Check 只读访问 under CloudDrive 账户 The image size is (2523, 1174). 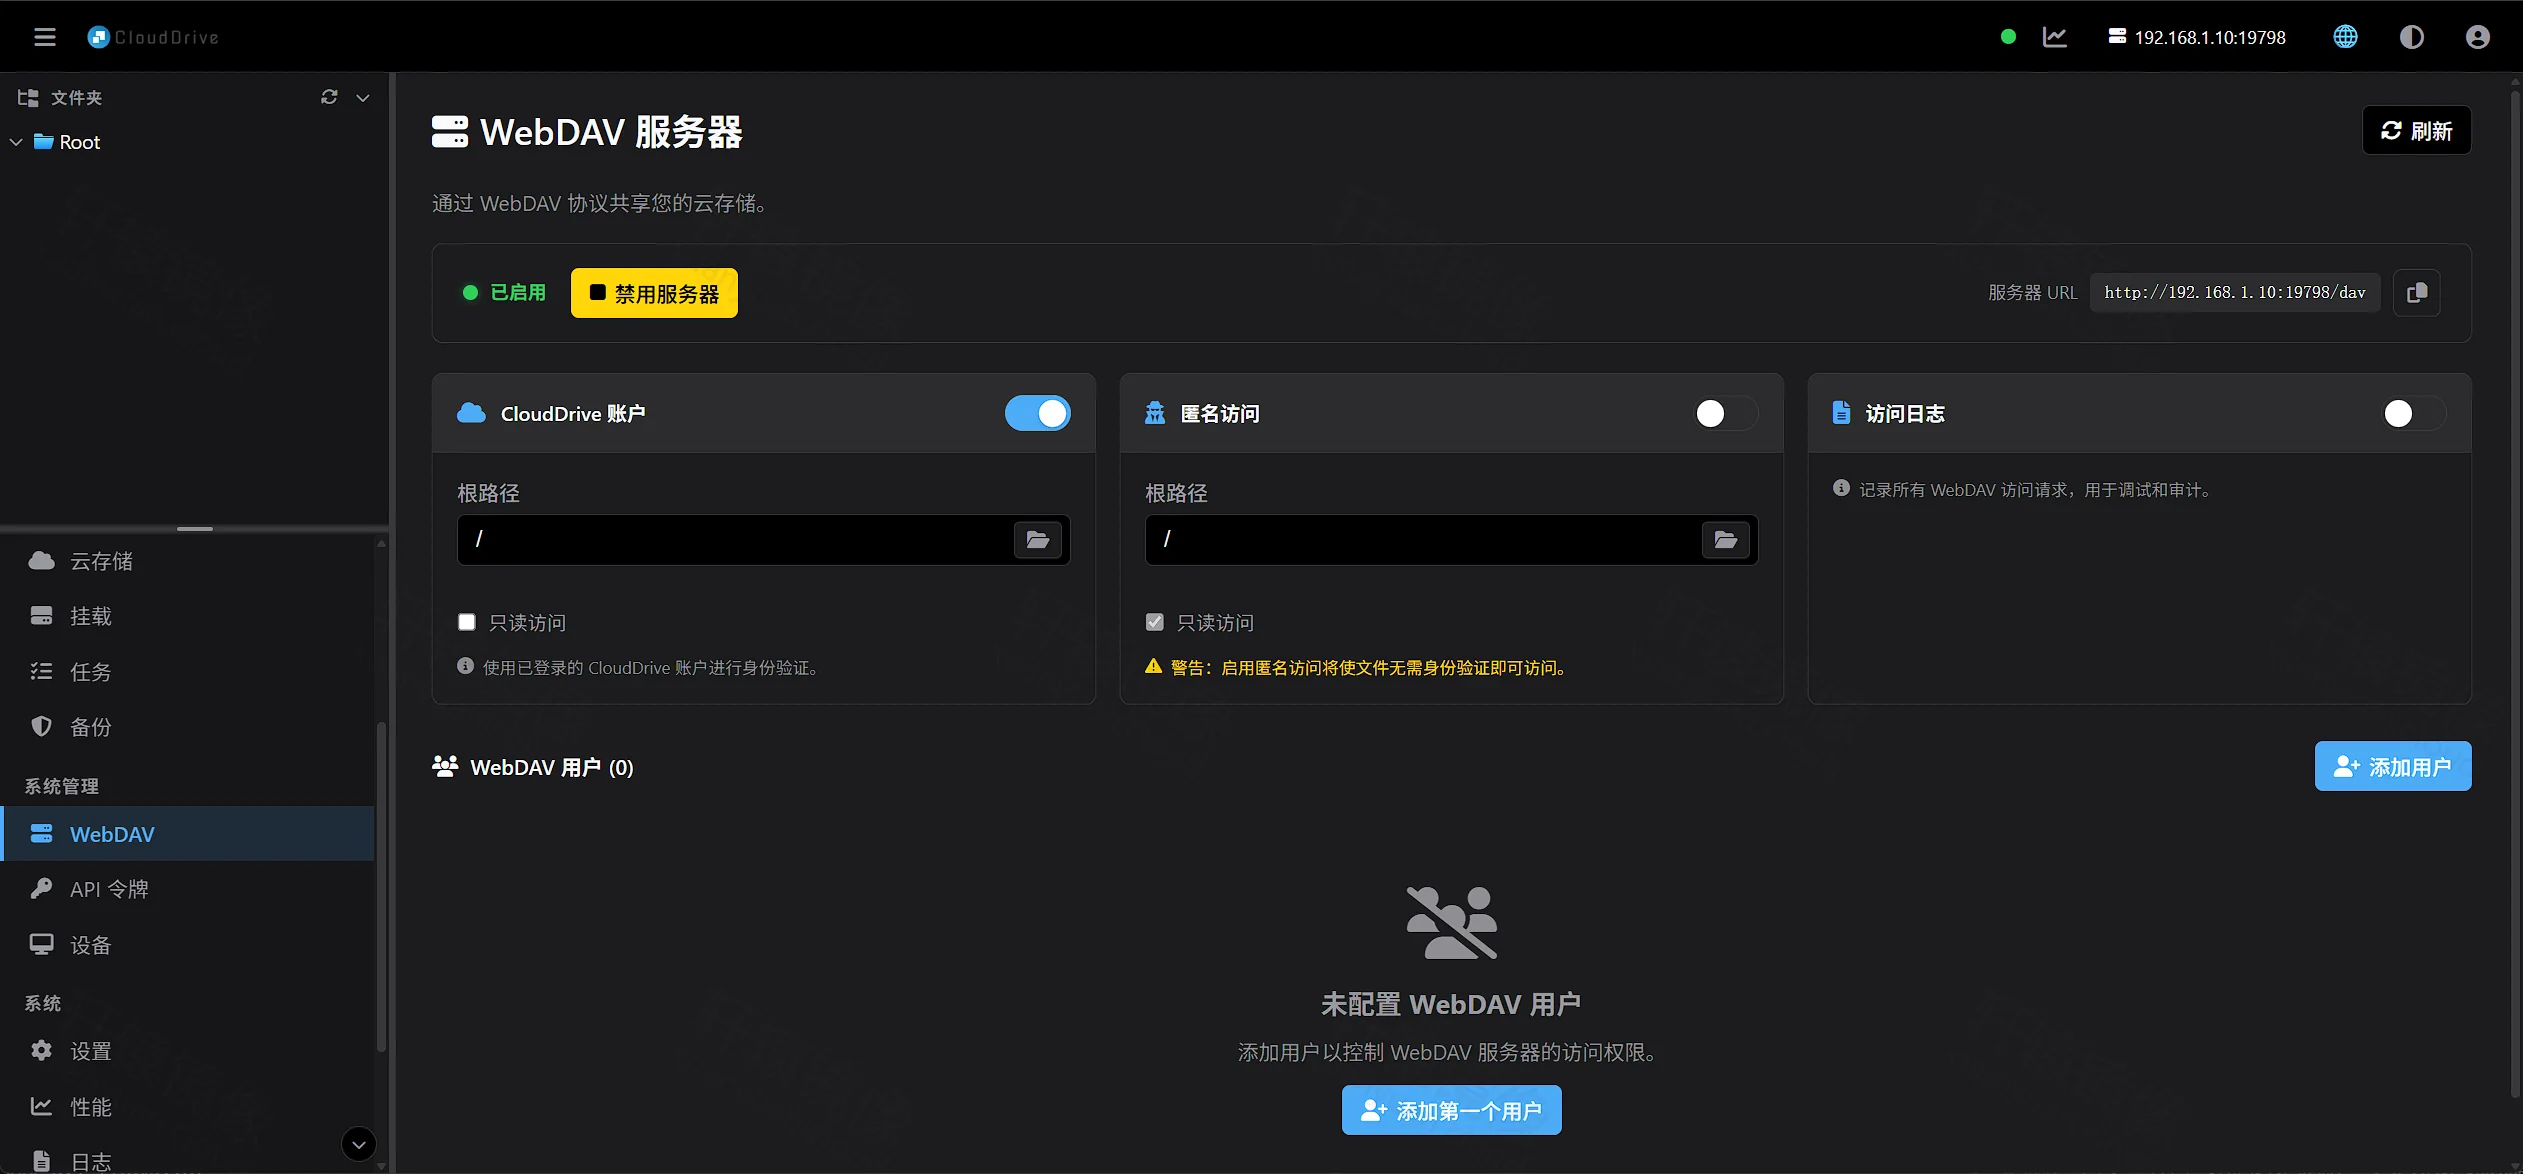[467, 622]
